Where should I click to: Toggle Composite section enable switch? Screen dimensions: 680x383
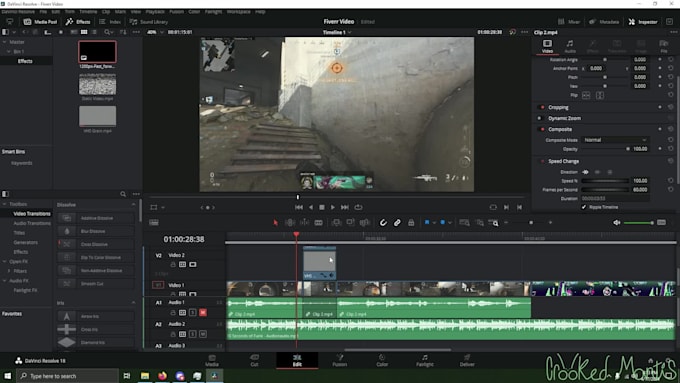(x=541, y=129)
